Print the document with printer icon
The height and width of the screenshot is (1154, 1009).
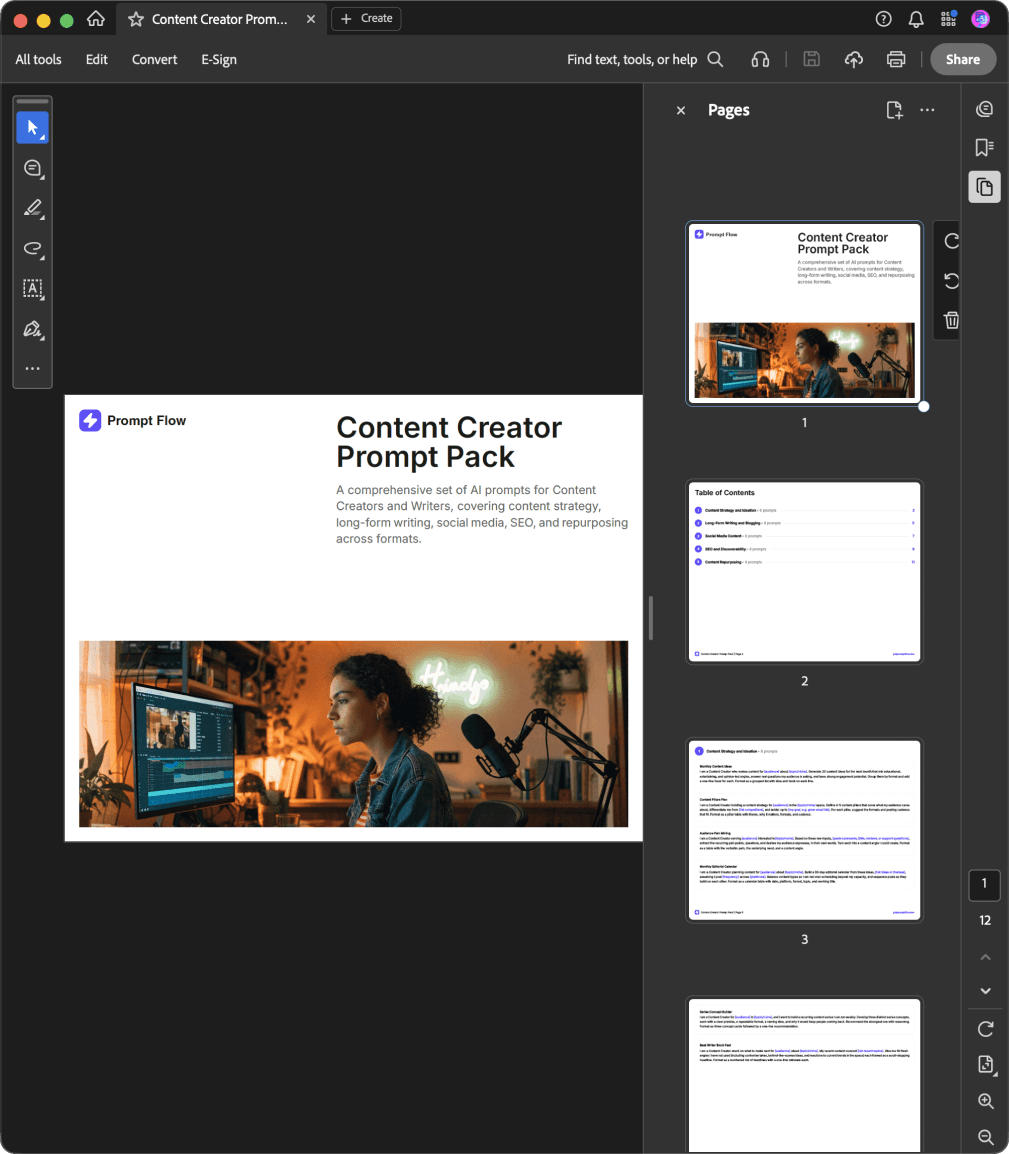pos(896,60)
